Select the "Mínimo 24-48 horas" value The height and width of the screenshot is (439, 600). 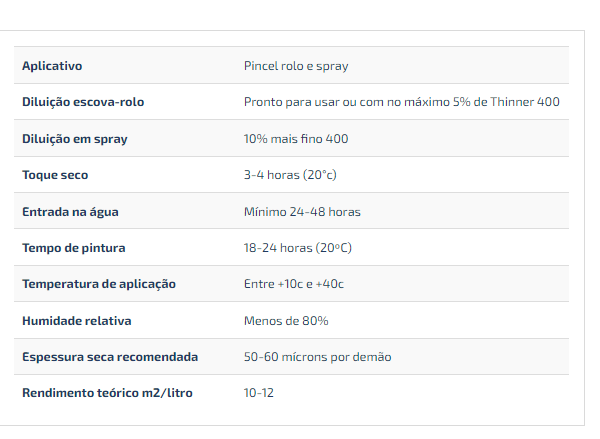point(302,212)
